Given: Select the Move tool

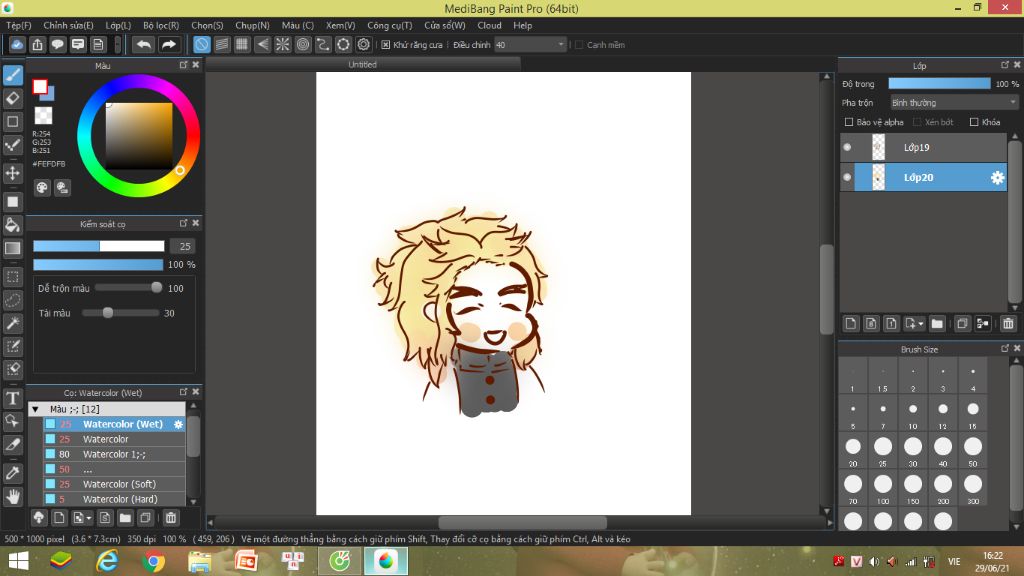Looking at the screenshot, I should [x=12, y=173].
